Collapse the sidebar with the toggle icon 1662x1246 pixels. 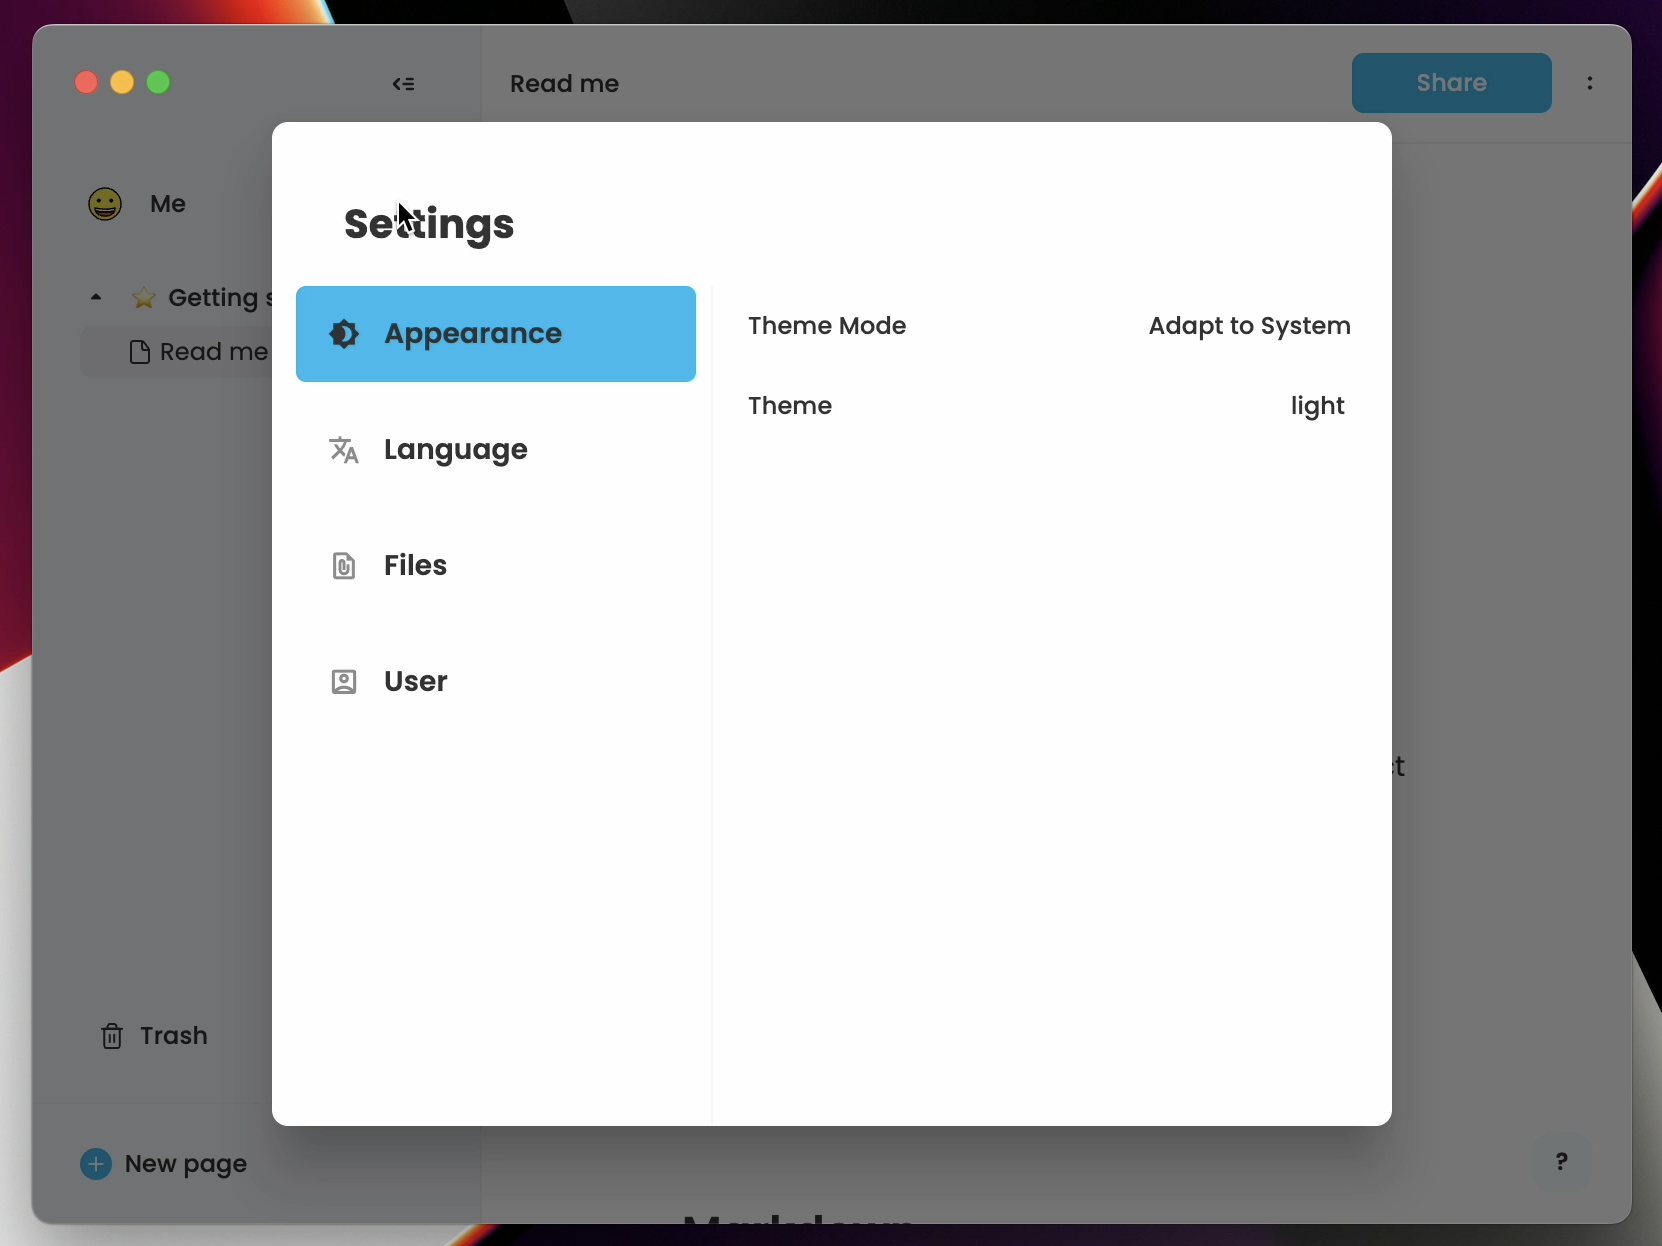tap(404, 84)
